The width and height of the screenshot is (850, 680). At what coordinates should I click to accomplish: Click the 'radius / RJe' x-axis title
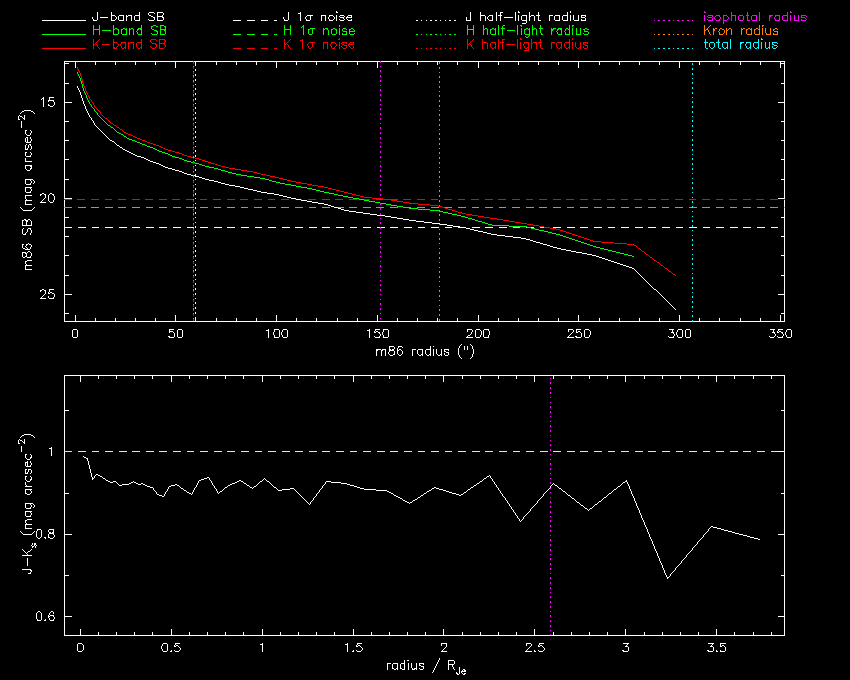[424, 666]
